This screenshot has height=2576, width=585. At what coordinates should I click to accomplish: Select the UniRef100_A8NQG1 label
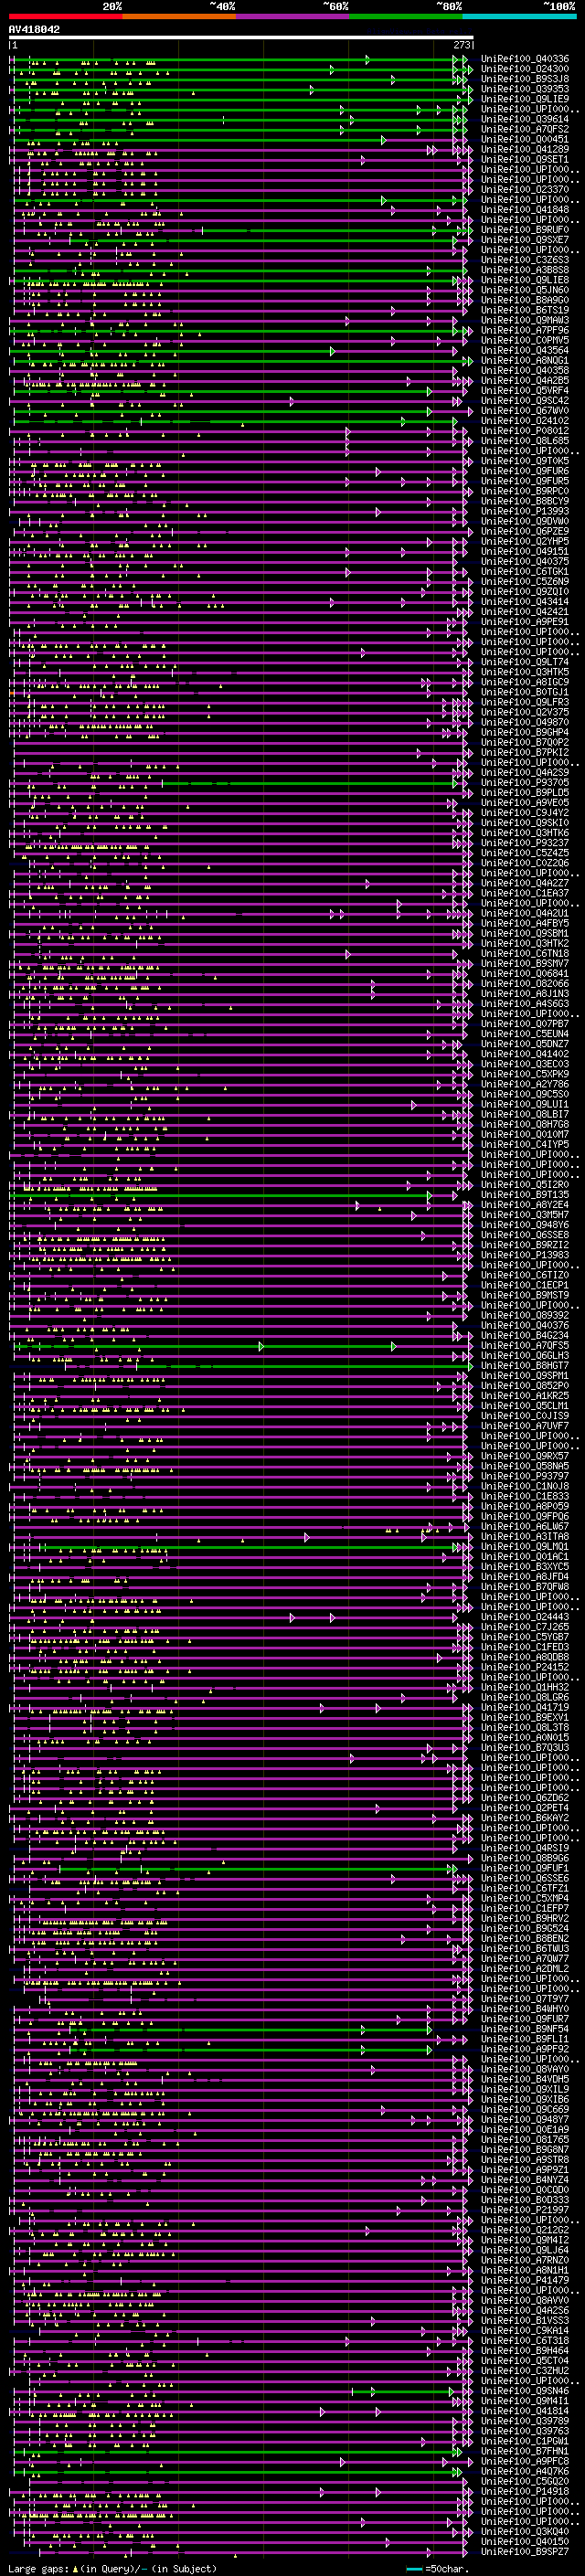click(525, 360)
